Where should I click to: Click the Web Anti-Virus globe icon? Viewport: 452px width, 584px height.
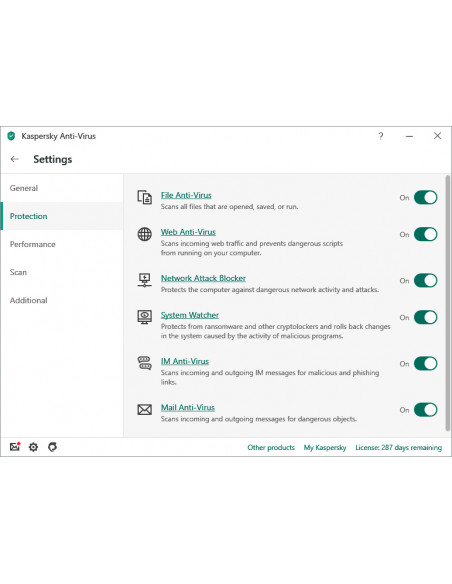[144, 234]
